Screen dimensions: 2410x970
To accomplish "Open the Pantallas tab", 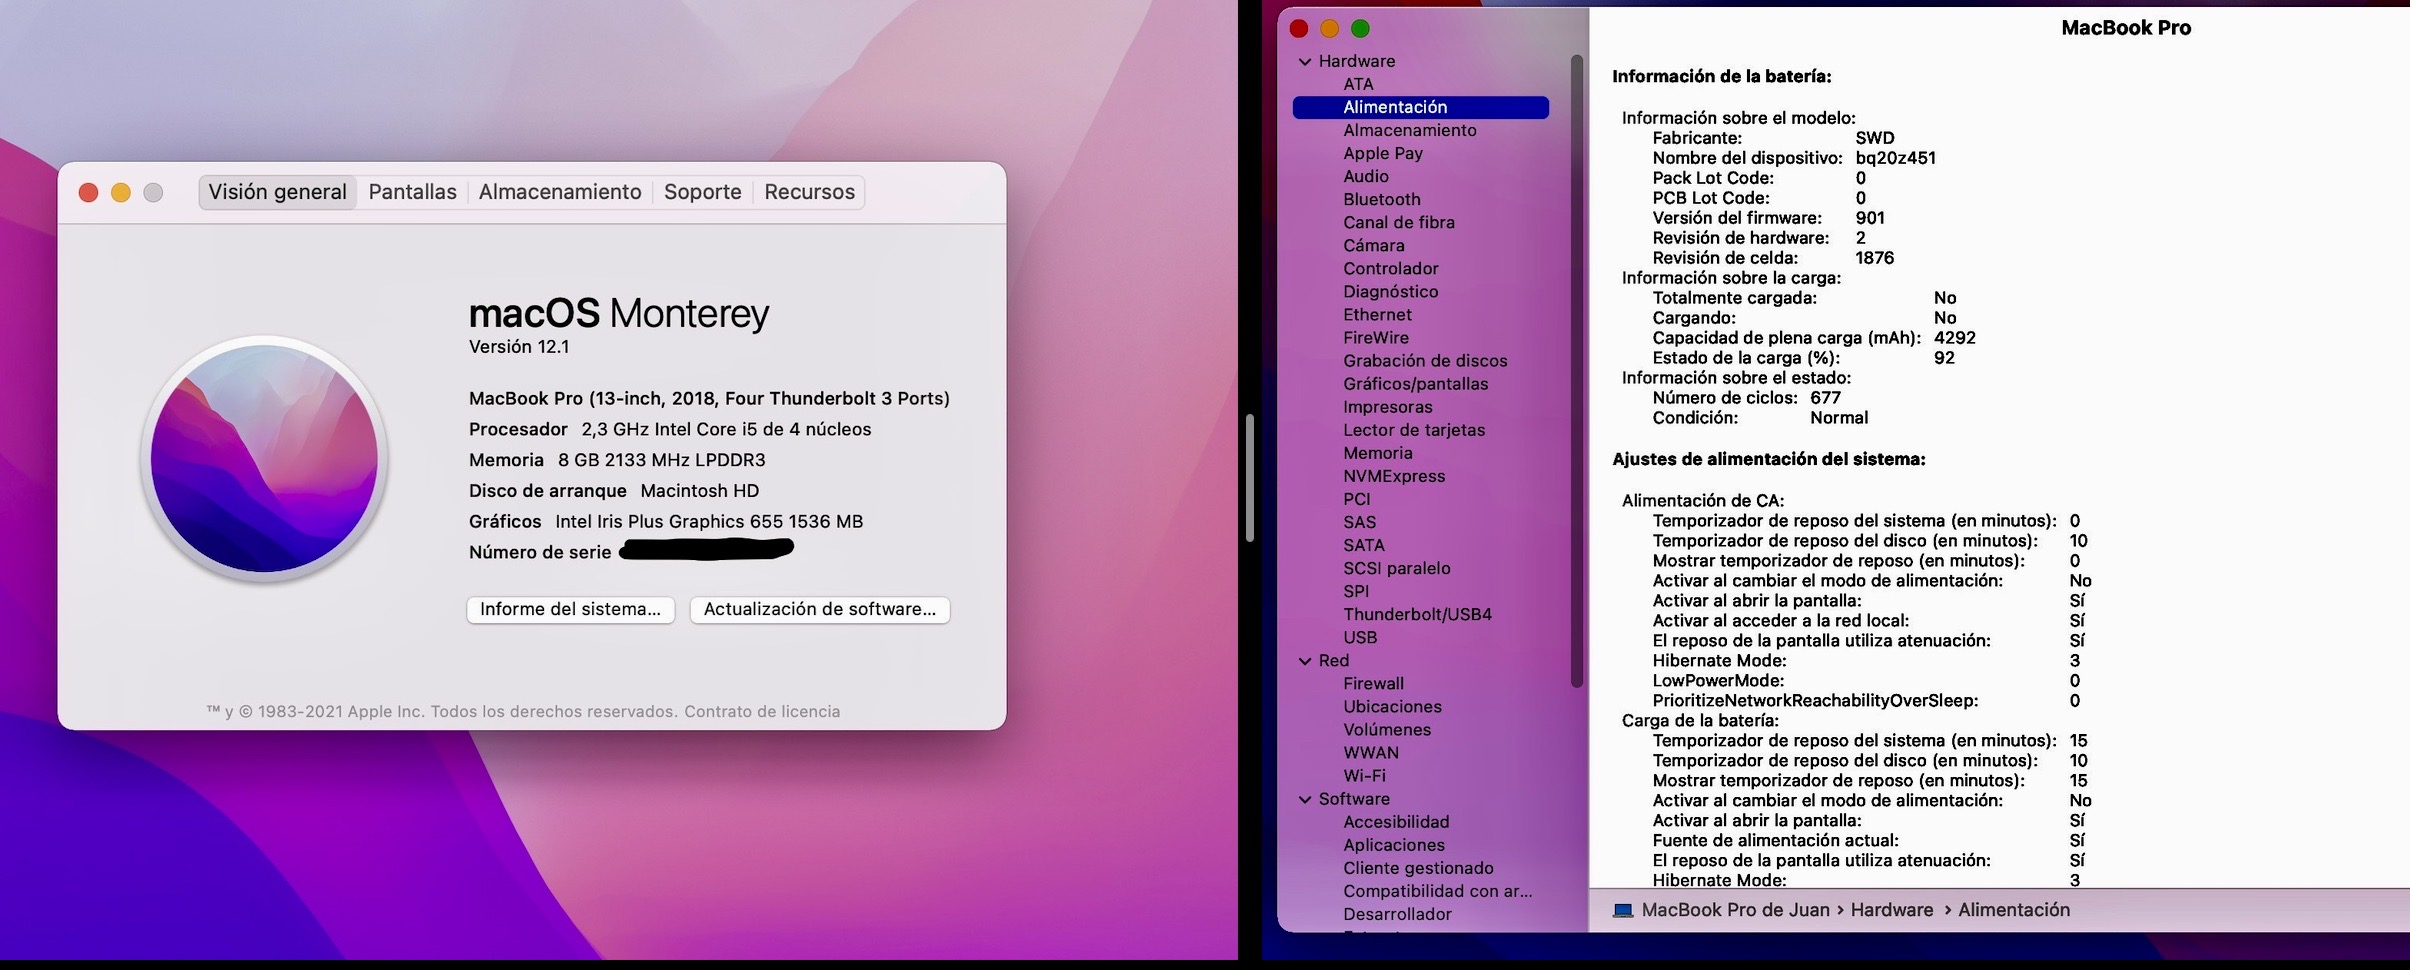I will (x=412, y=192).
